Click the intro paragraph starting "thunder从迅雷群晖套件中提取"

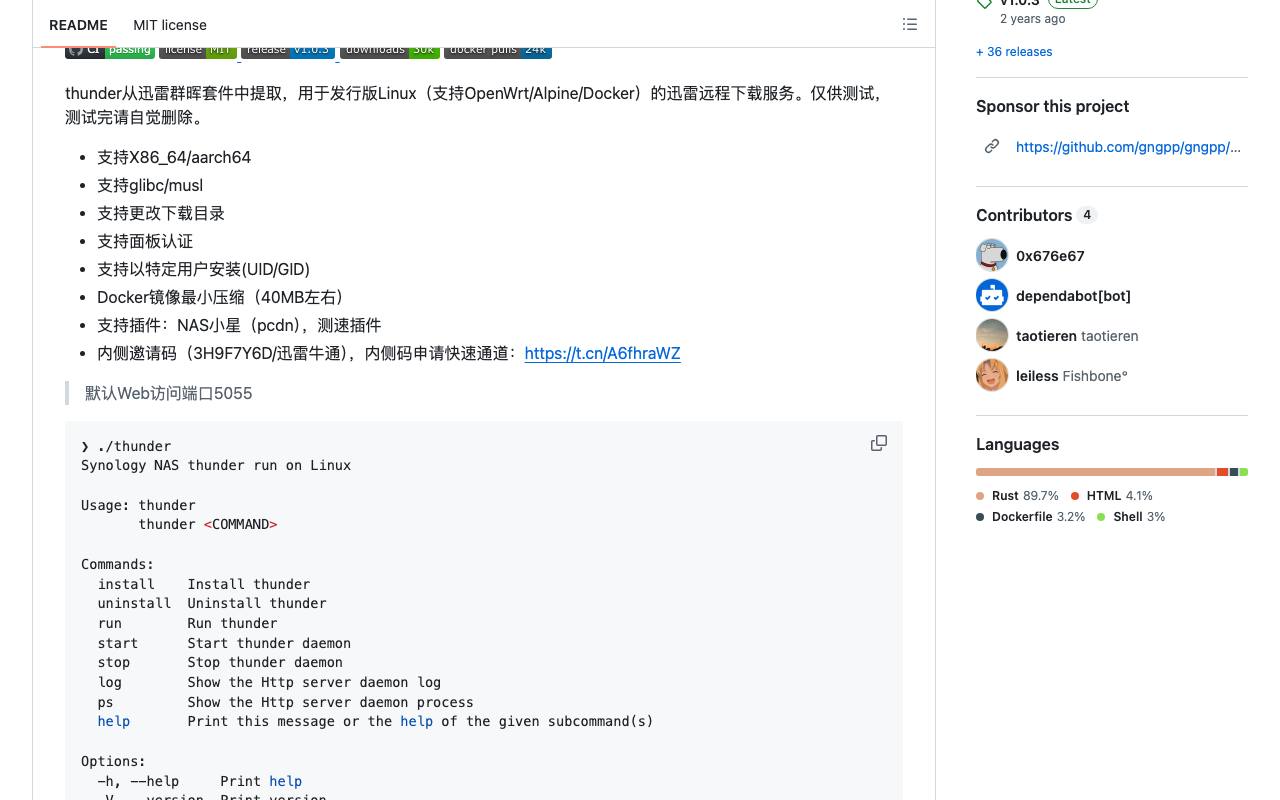click(x=475, y=105)
